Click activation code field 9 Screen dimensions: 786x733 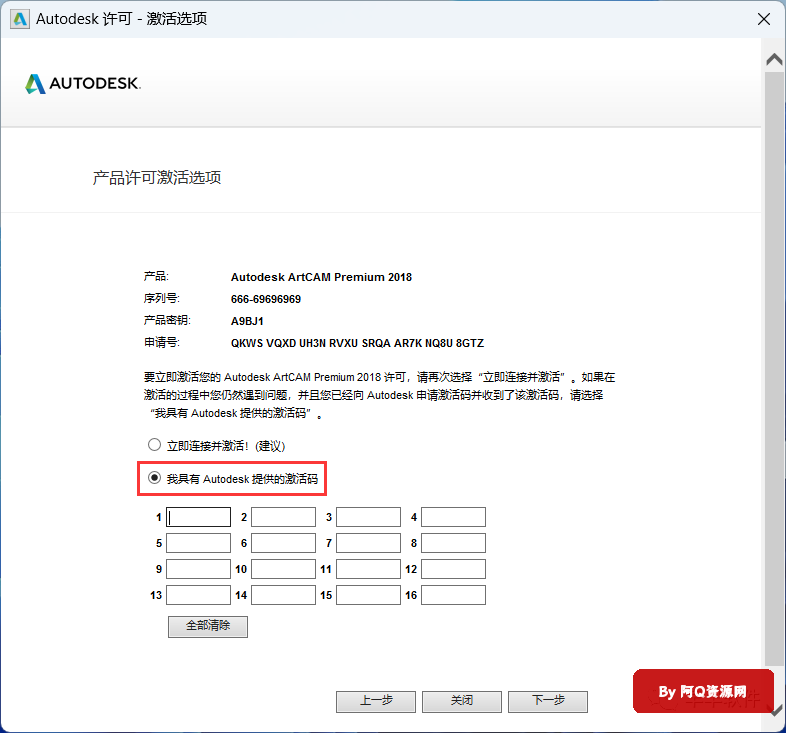pyautogui.click(x=199, y=569)
